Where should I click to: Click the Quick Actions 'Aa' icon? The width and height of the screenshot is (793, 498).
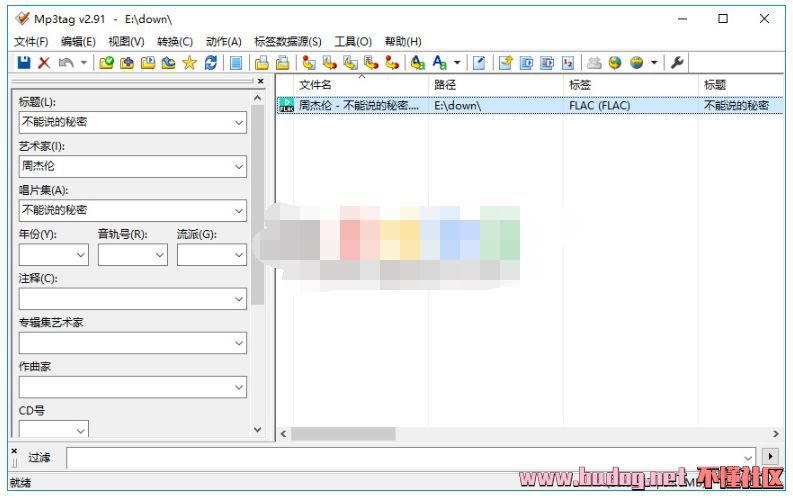439,63
